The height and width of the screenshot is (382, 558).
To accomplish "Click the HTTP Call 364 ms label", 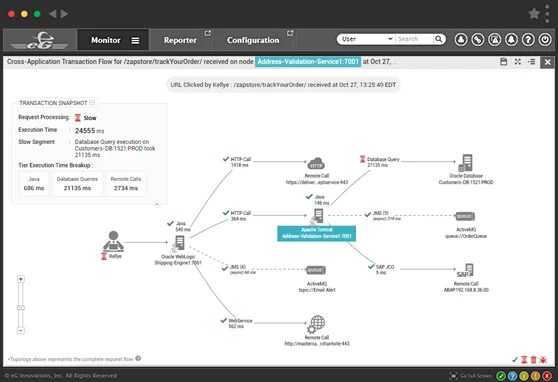I will (241, 216).
